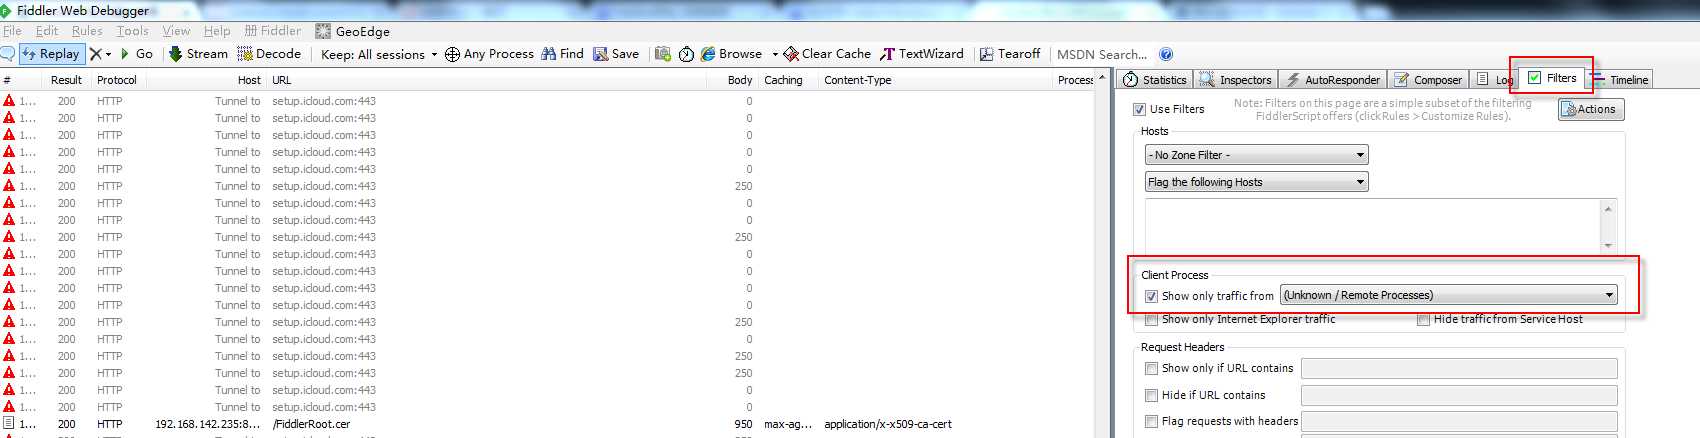Replay the selected sessions
This screenshot has width=1700, height=438.
coord(51,54)
